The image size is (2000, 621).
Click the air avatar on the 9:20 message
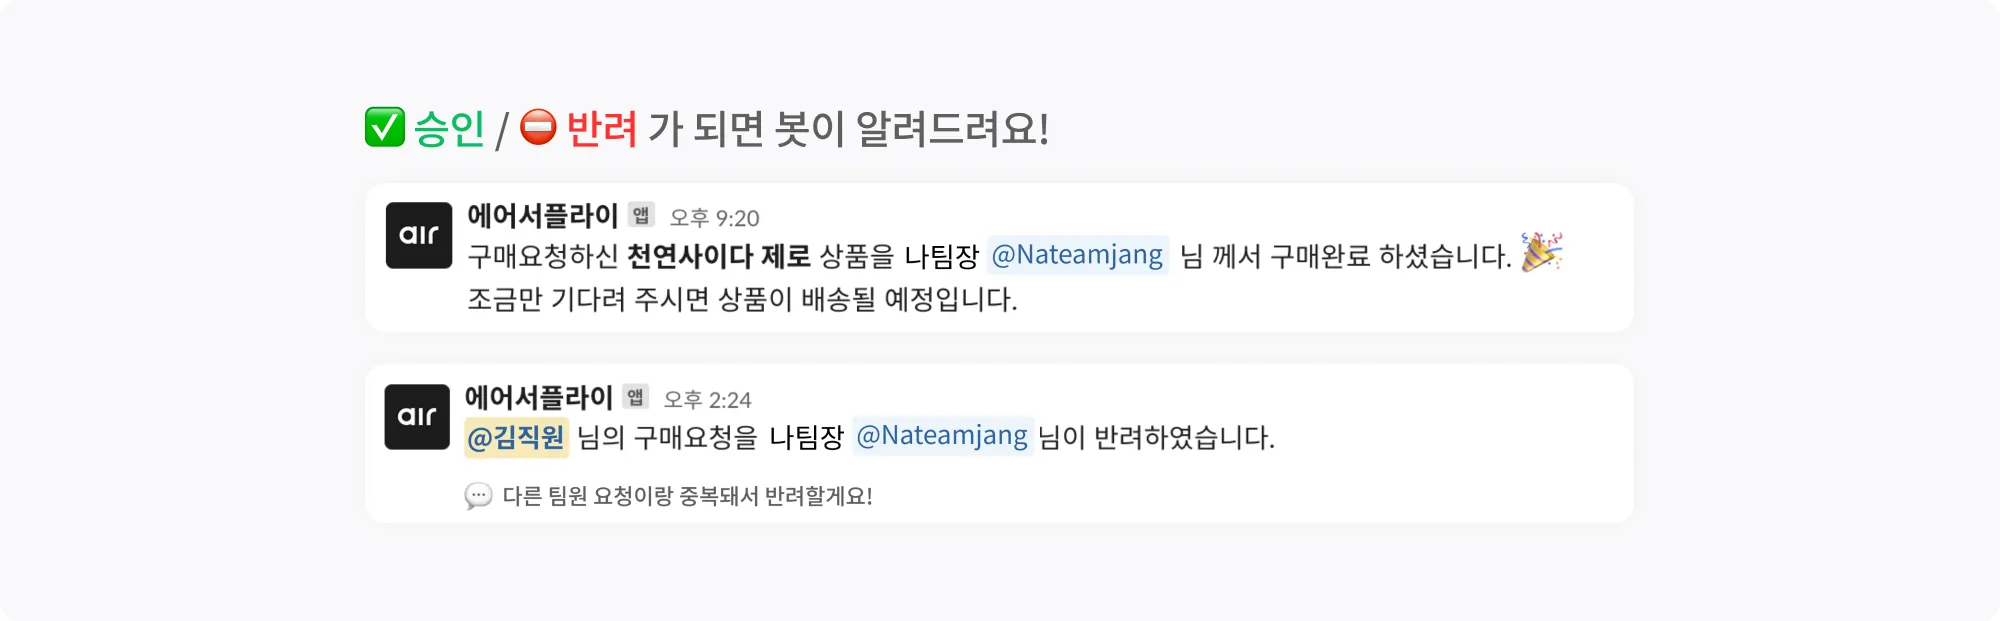(419, 235)
